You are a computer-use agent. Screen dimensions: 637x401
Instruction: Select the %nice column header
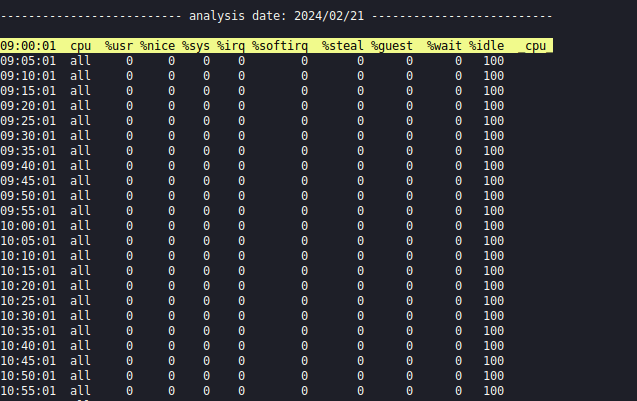click(157, 46)
